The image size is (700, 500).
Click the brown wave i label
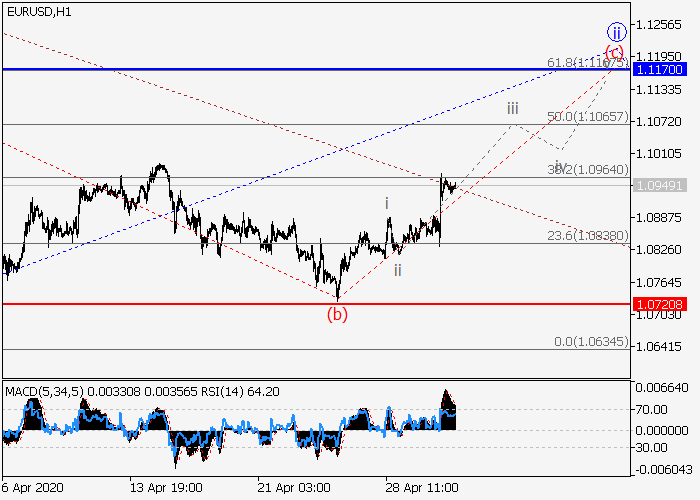387,203
